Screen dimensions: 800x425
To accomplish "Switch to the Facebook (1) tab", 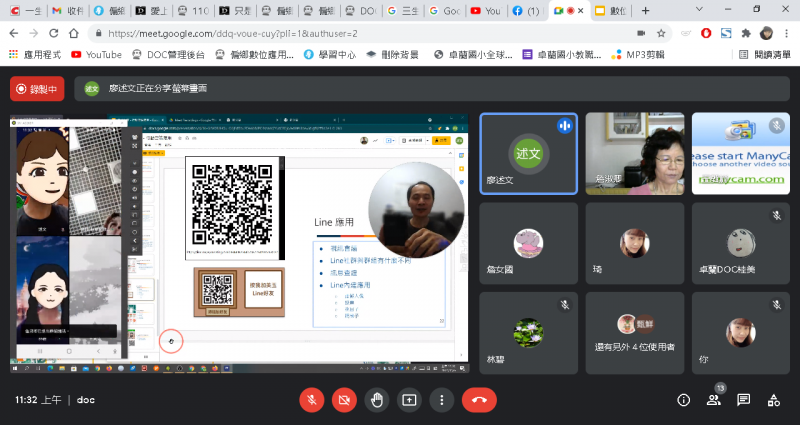I will point(528,10).
